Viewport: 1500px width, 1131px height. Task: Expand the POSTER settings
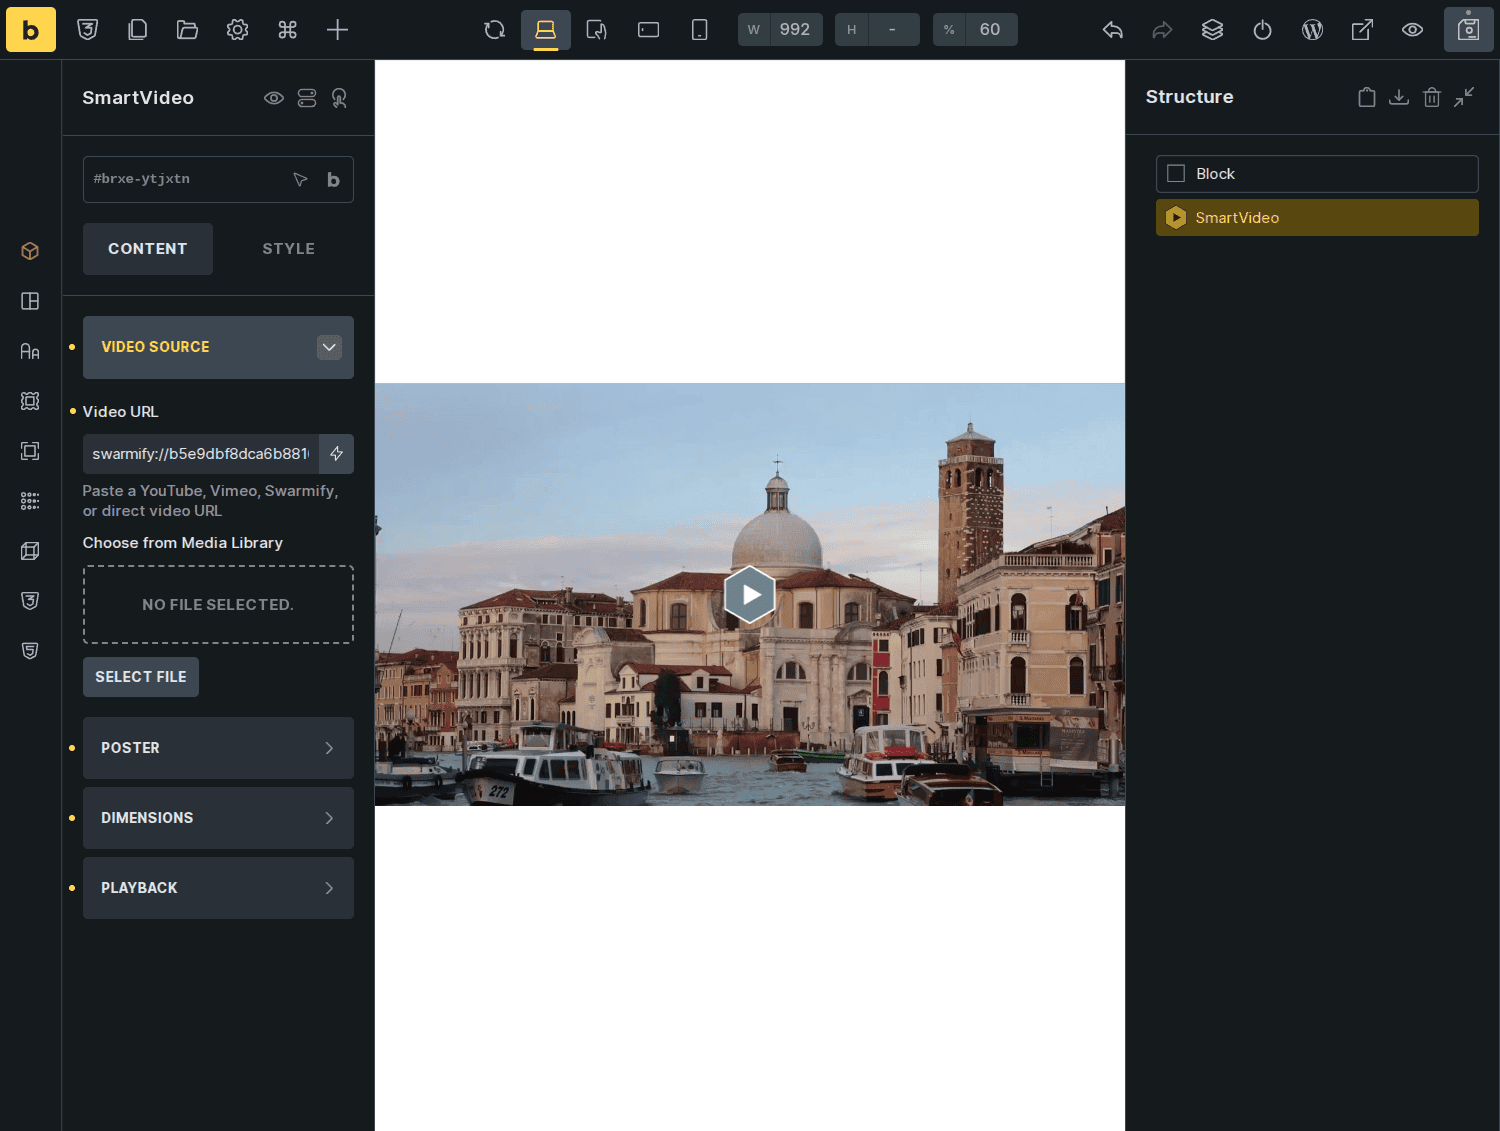click(218, 748)
